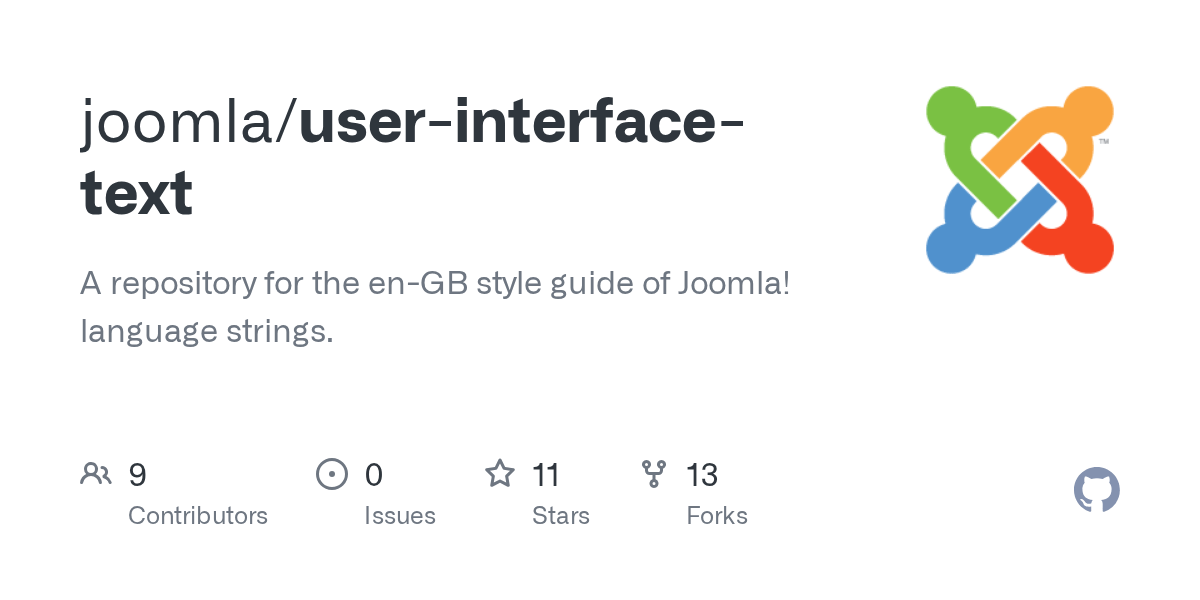Click the Forks branch icon

(654, 473)
